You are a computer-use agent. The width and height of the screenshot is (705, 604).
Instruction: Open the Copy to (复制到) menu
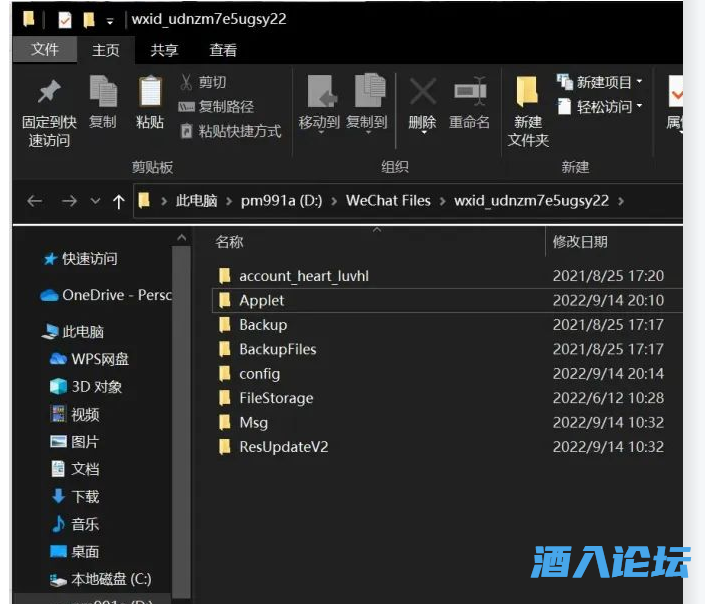click(x=367, y=105)
